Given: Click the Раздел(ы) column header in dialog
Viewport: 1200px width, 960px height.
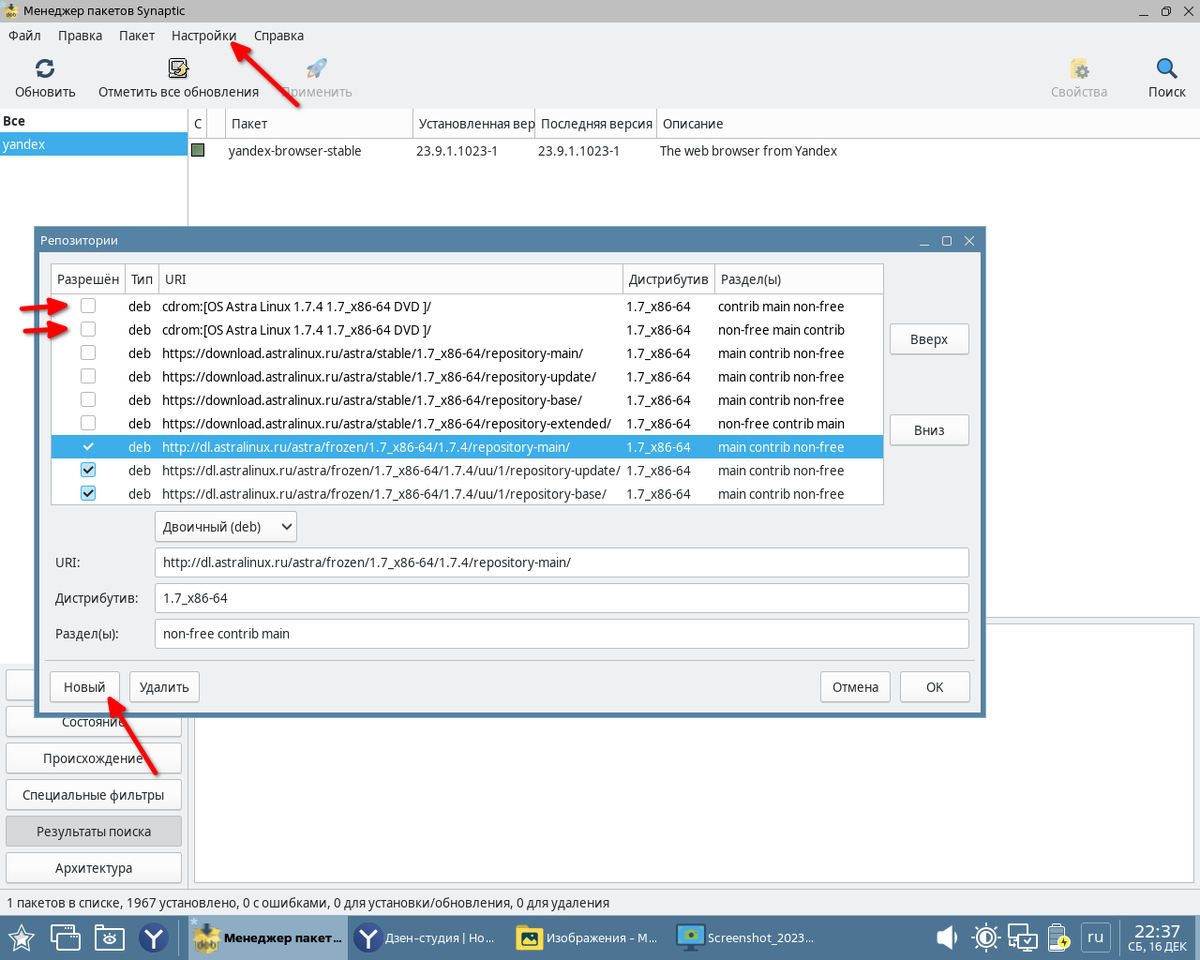Looking at the screenshot, I should pyautogui.click(x=798, y=279).
